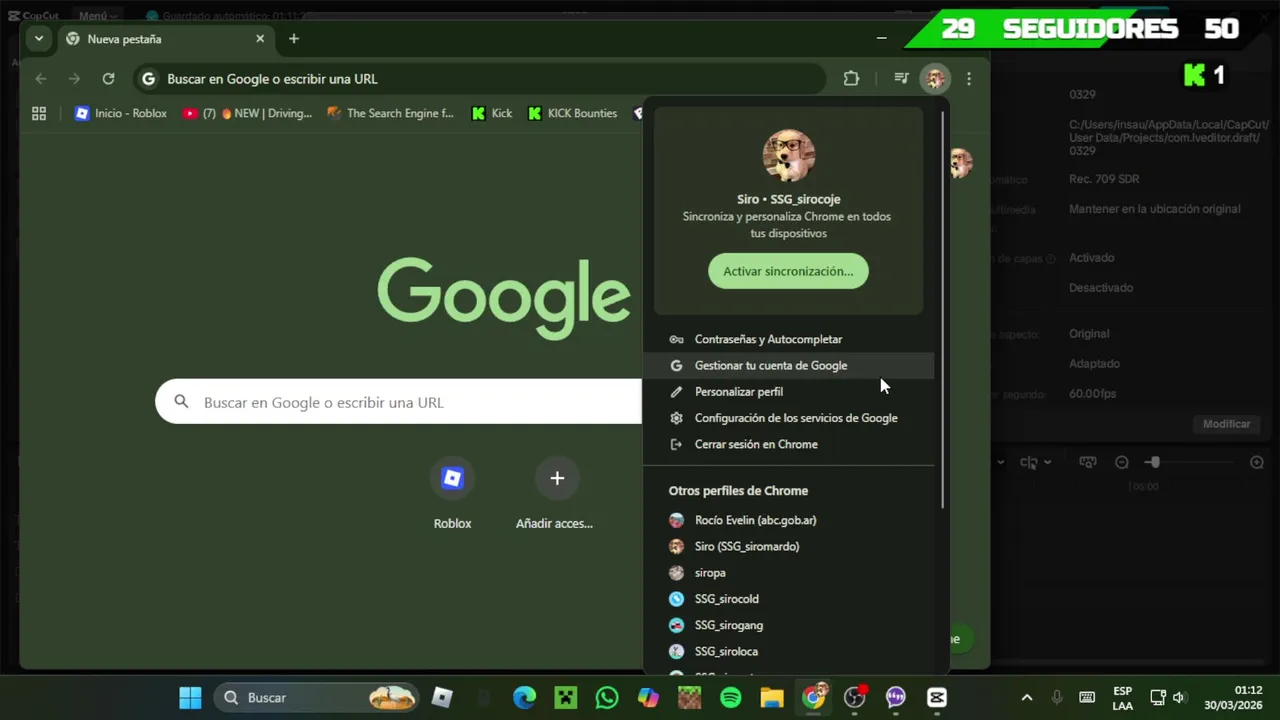The image size is (1280, 720).
Task: Go forward with the forward arrow
Action: [74, 79]
